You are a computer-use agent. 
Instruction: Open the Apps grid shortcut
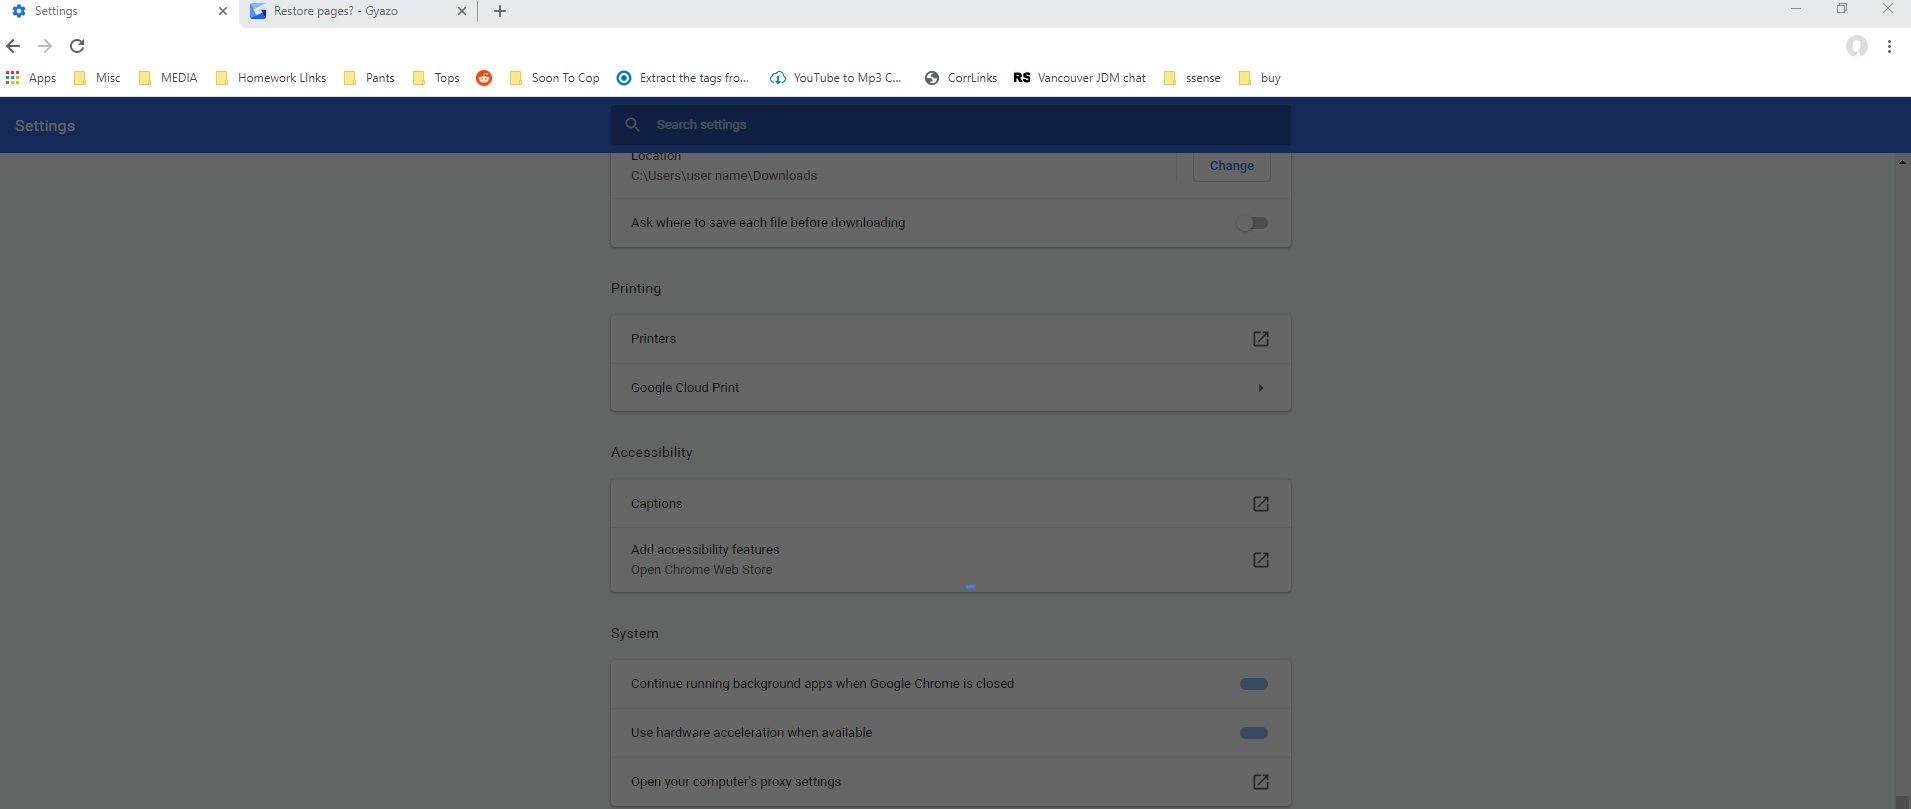pos(31,78)
